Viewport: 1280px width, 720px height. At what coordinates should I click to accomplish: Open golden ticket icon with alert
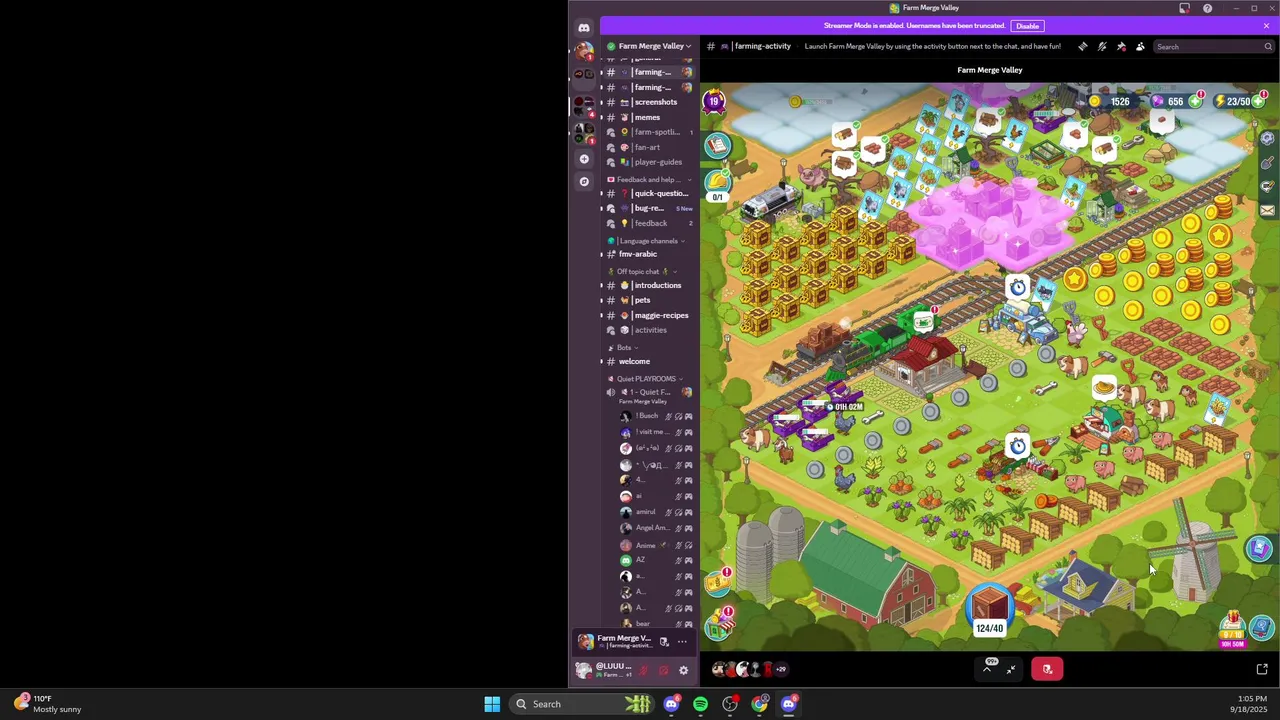(717, 581)
